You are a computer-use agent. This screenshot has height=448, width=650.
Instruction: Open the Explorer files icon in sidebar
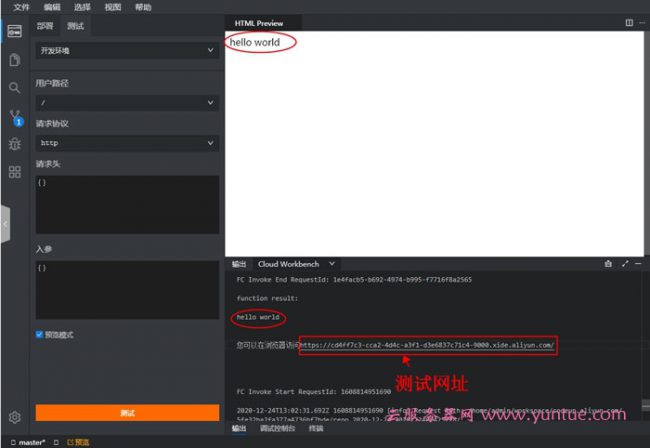(x=14, y=60)
